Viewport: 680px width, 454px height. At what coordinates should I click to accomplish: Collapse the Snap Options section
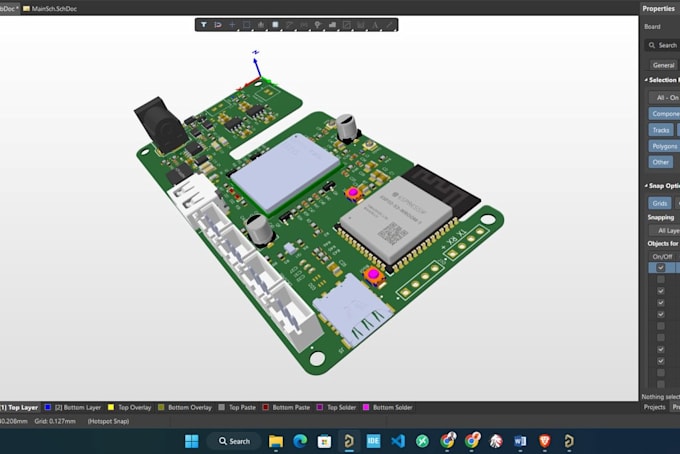tap(646, 186)
